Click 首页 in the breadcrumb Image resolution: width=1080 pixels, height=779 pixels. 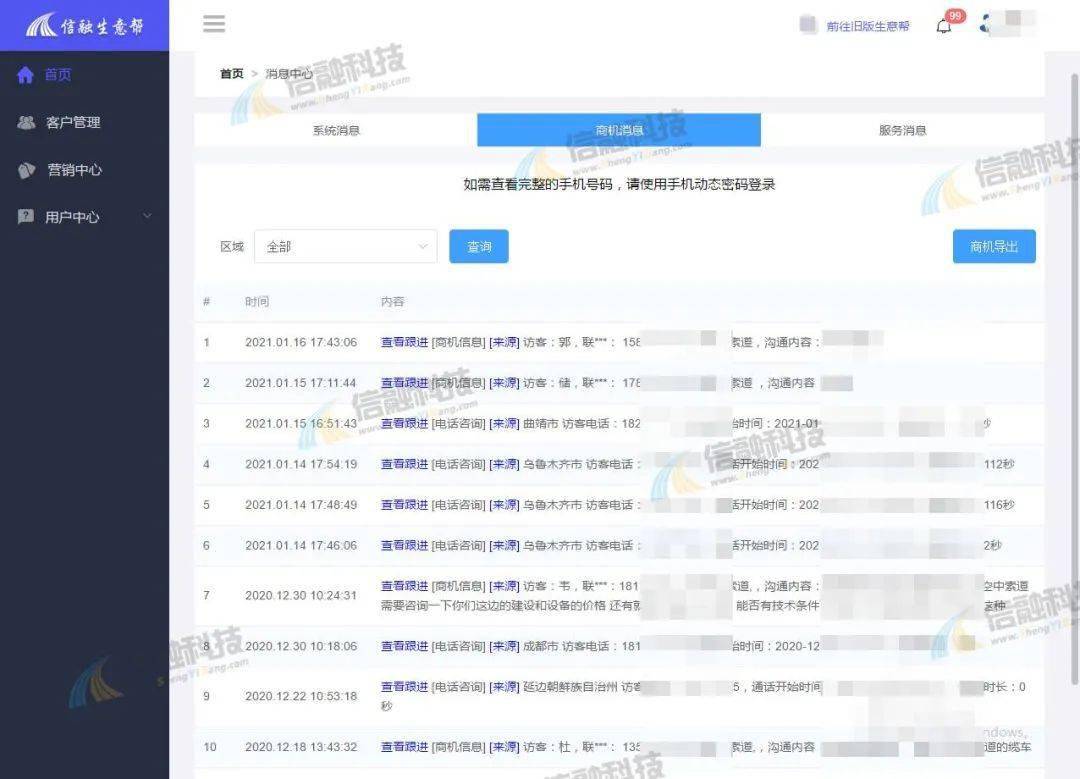(231, 74)
